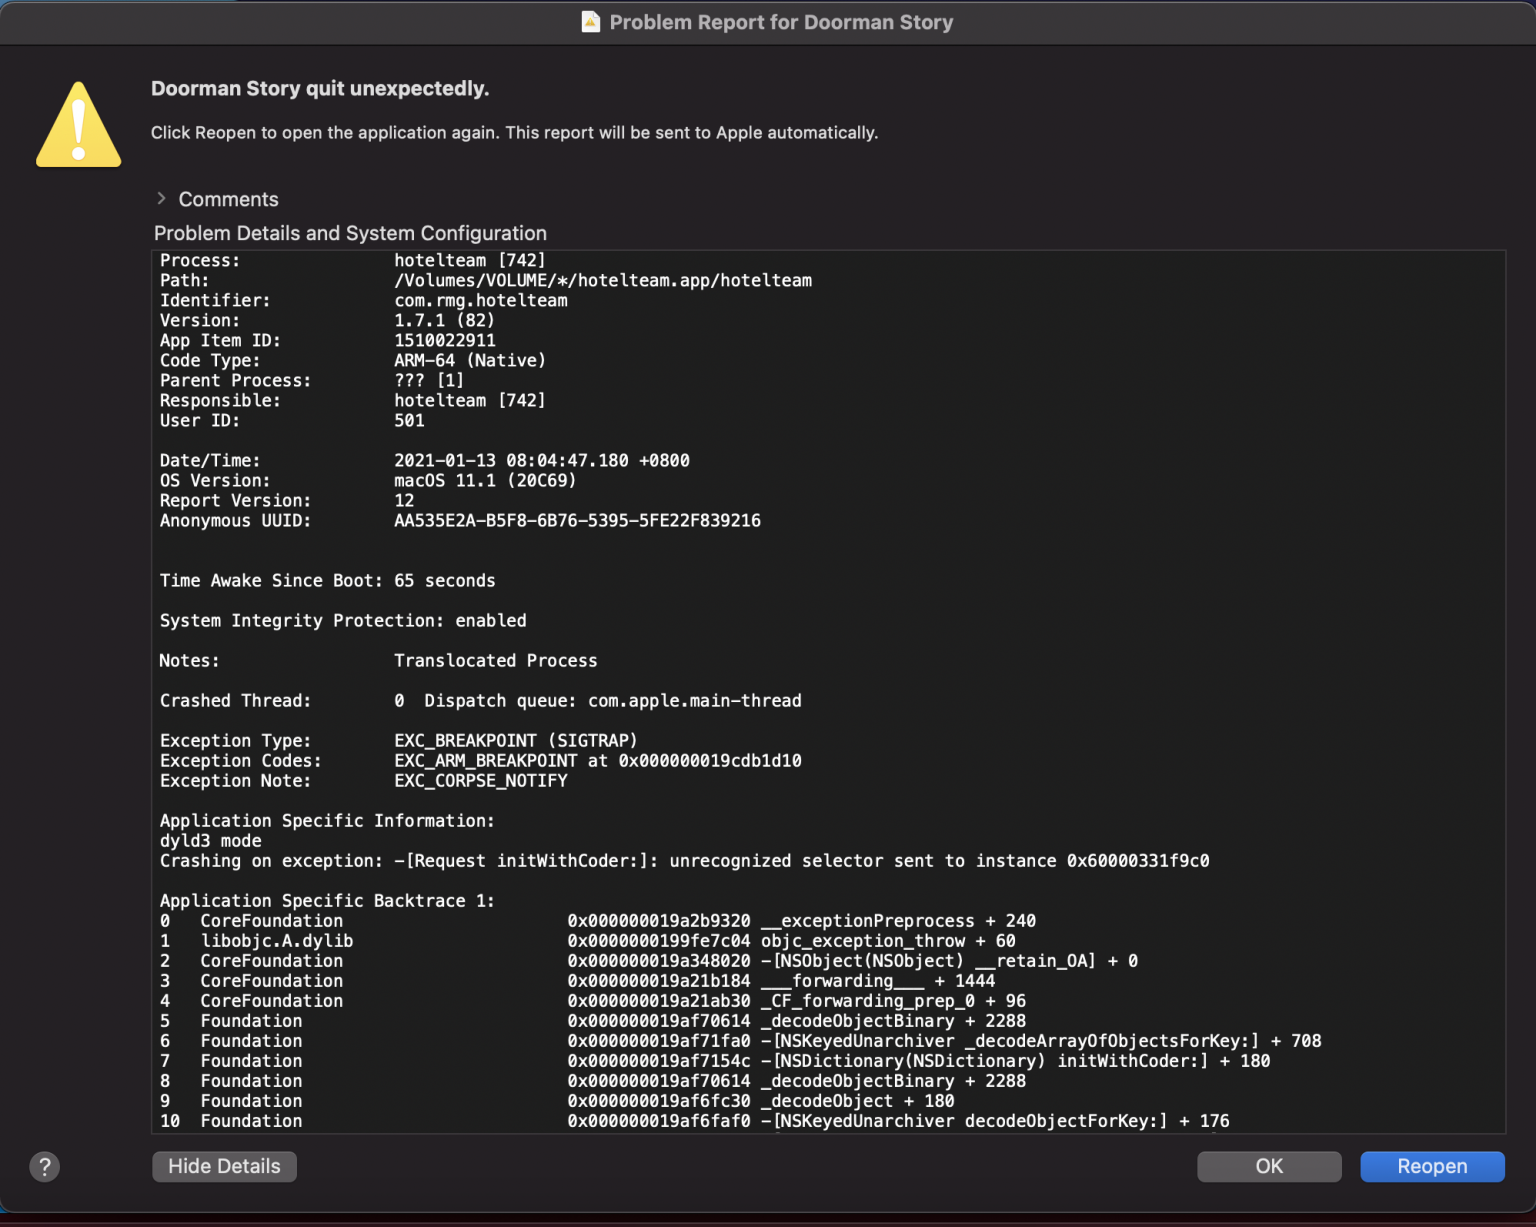Click the 'System Integrity Protection: enabled' line

click(x=343, y=621)
